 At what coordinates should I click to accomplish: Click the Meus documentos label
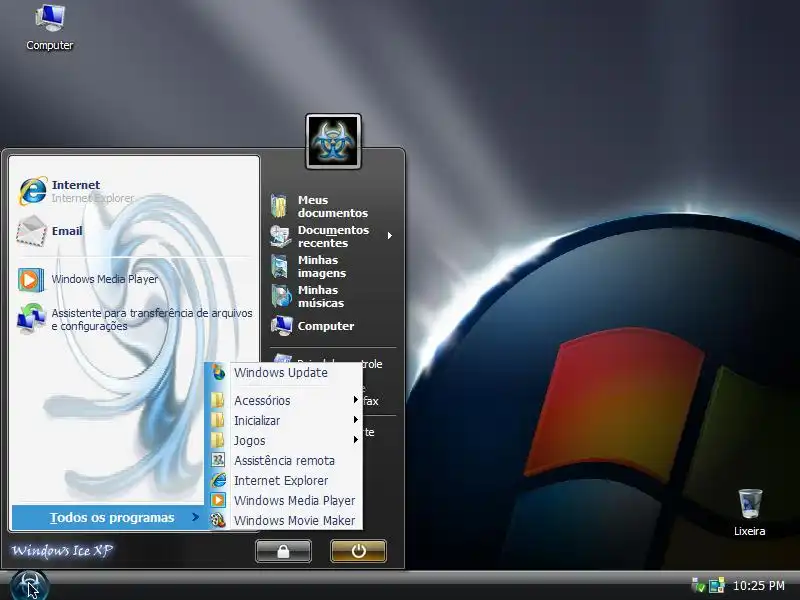[x=333, y=206]
